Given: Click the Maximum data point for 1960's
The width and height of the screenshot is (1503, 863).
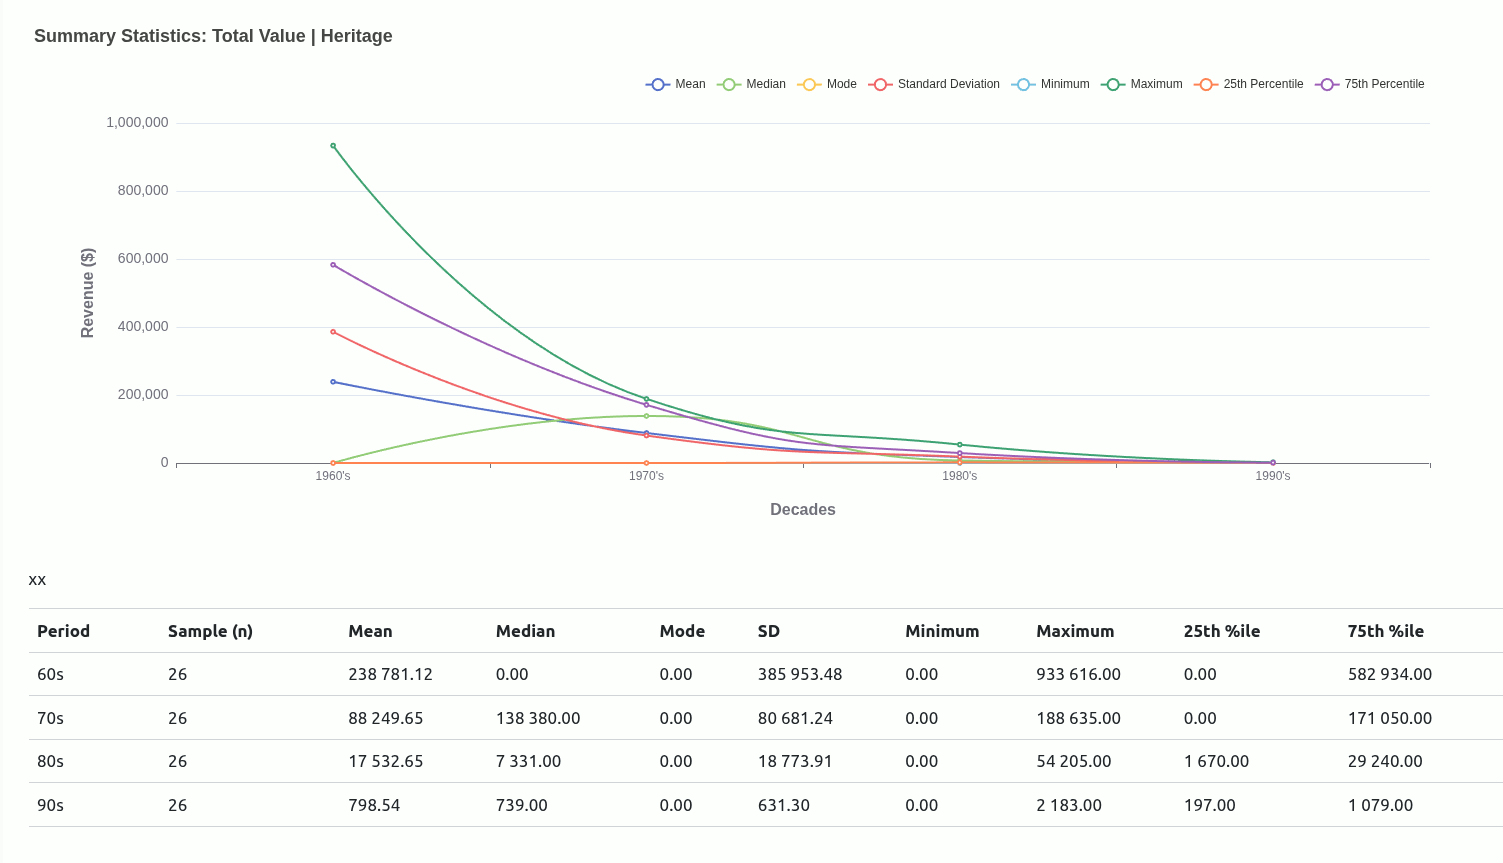Looking at the screenshot, I should tap(333, 146).
